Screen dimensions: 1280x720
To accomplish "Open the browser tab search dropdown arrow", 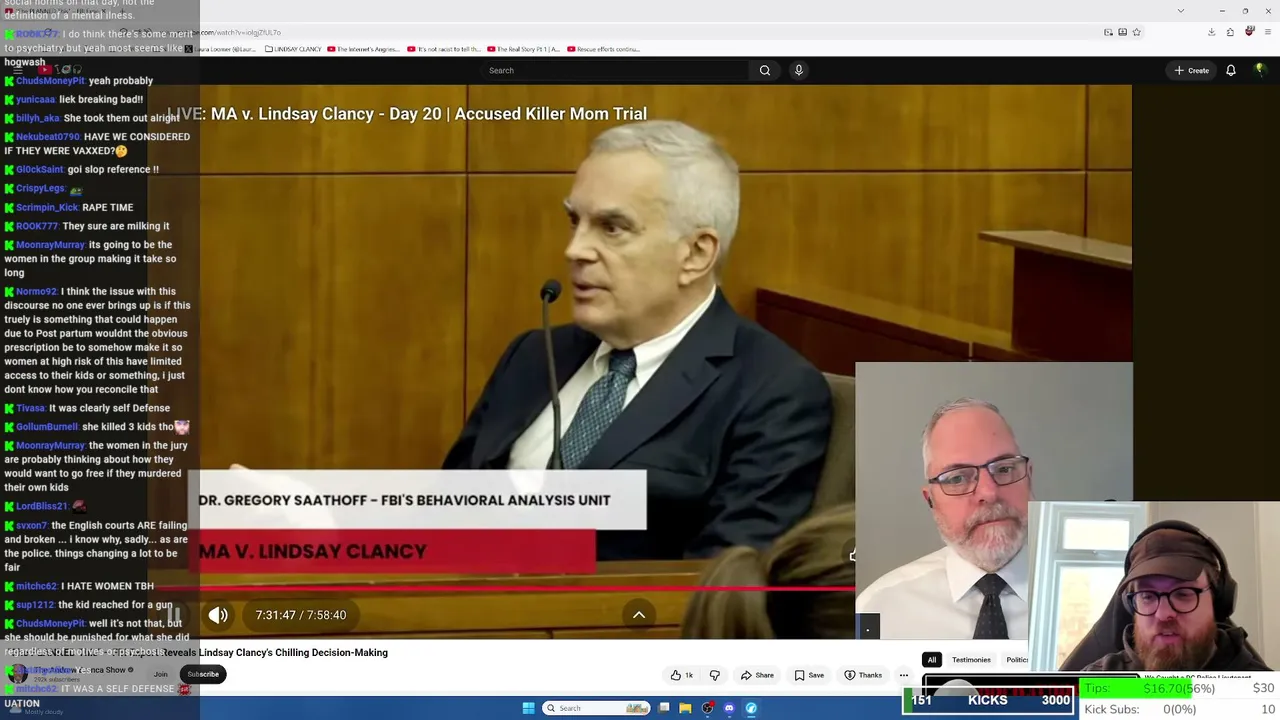I will [1181, 11].
